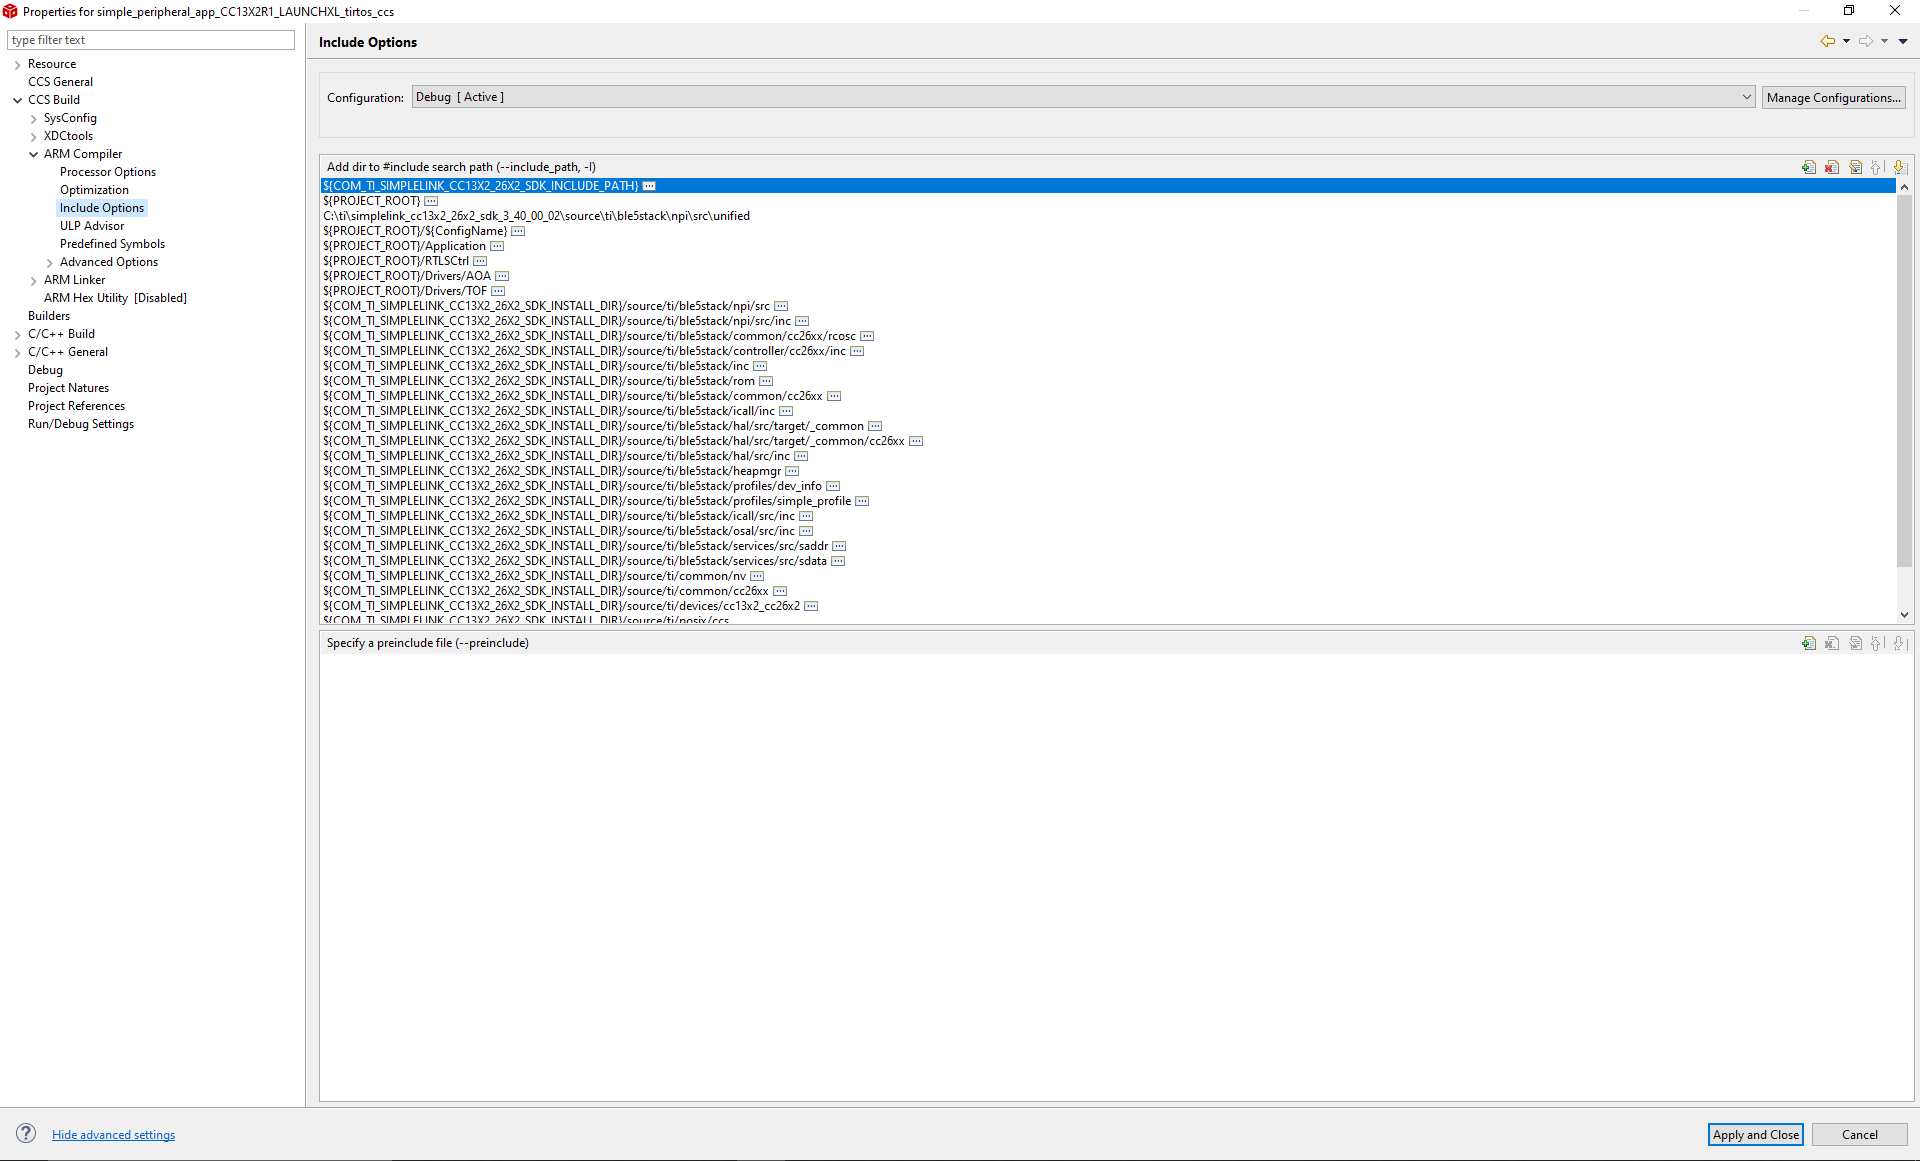Click Move Down icon for include paths
This screenshot has height=1161, width=1920.
(1900, 167)
